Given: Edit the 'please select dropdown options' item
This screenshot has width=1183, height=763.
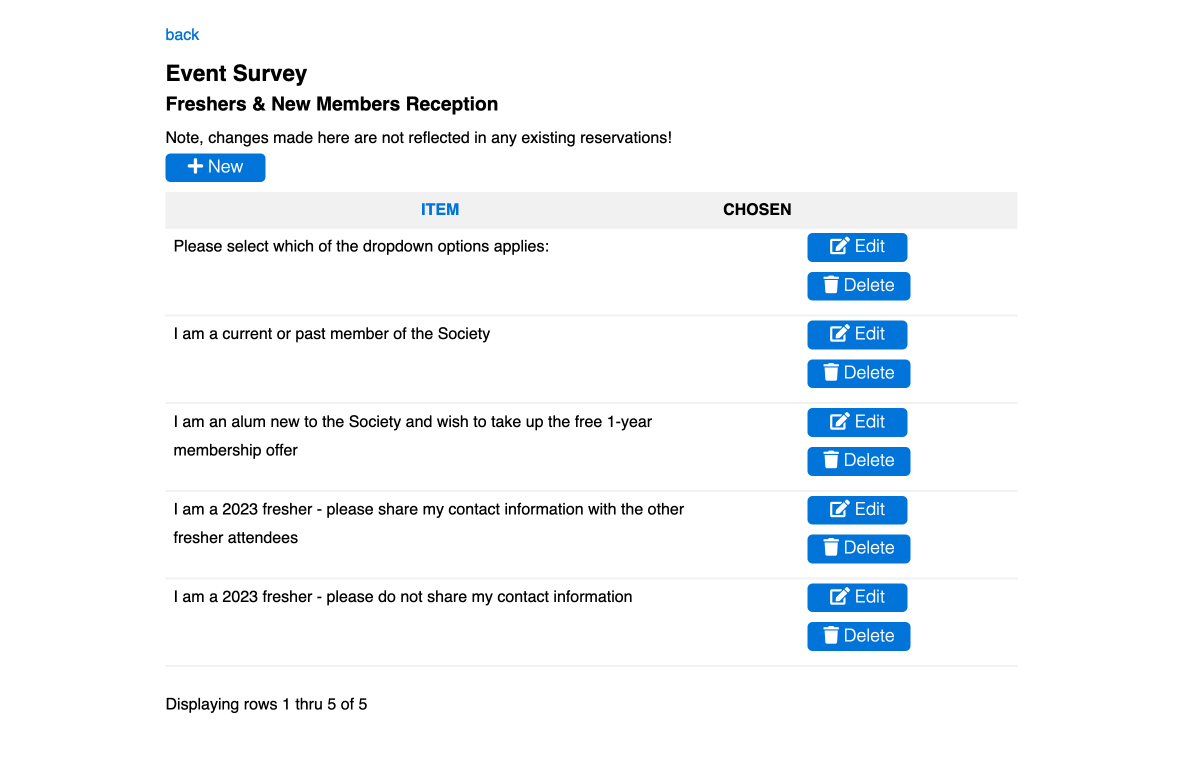Looking at the screenshot, I should point(857,247).
